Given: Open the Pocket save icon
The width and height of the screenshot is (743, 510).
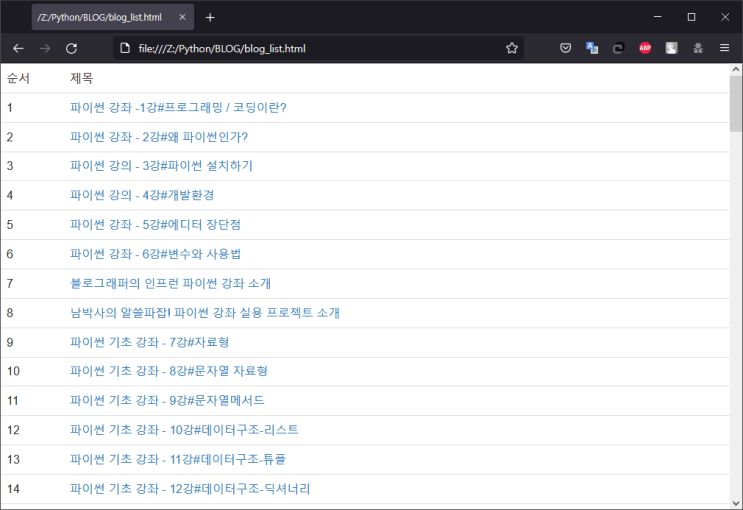Looking at the screenshot, I should pos(565,48).
